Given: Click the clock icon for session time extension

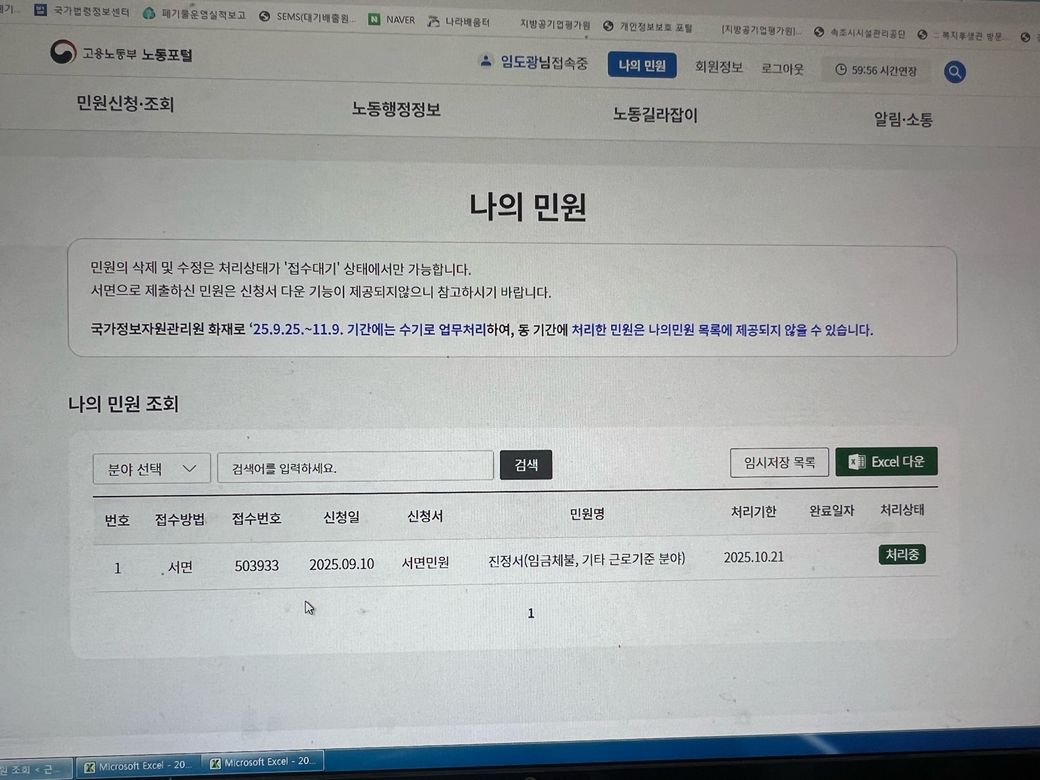Looking at the screenshot, I should point(840,70).
